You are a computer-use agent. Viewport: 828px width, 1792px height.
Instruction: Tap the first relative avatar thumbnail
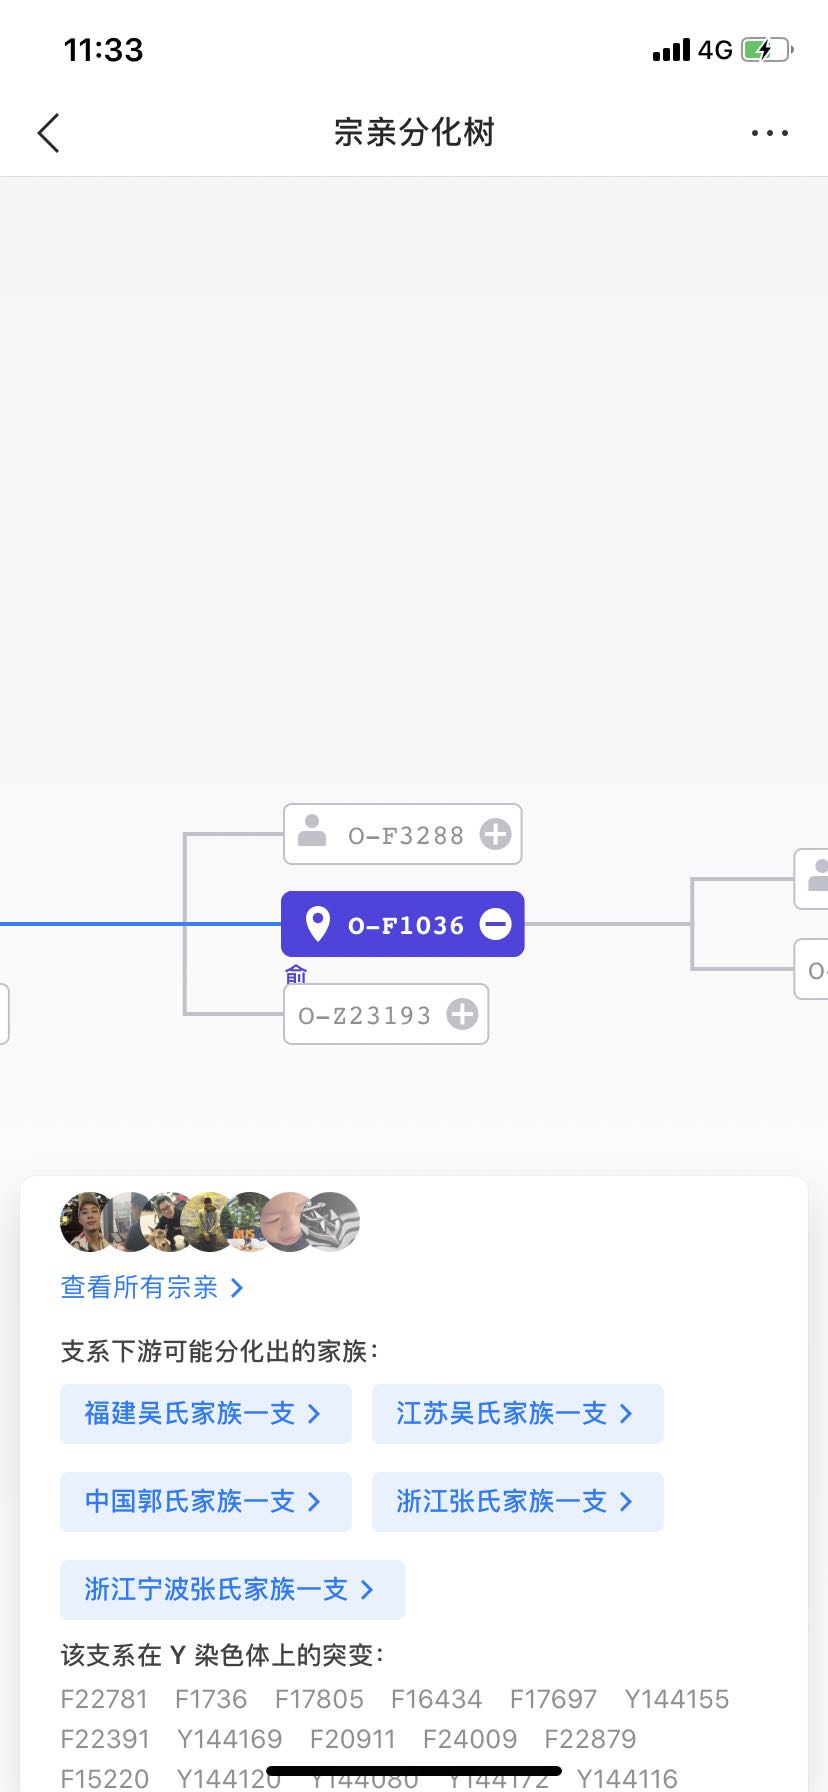coord(85,1221)
